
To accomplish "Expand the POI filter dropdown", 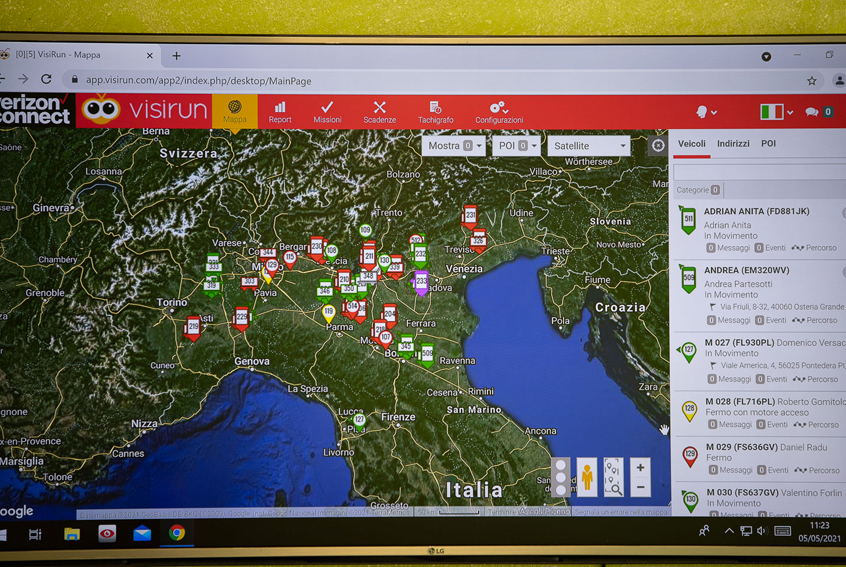I will point(516,146).
